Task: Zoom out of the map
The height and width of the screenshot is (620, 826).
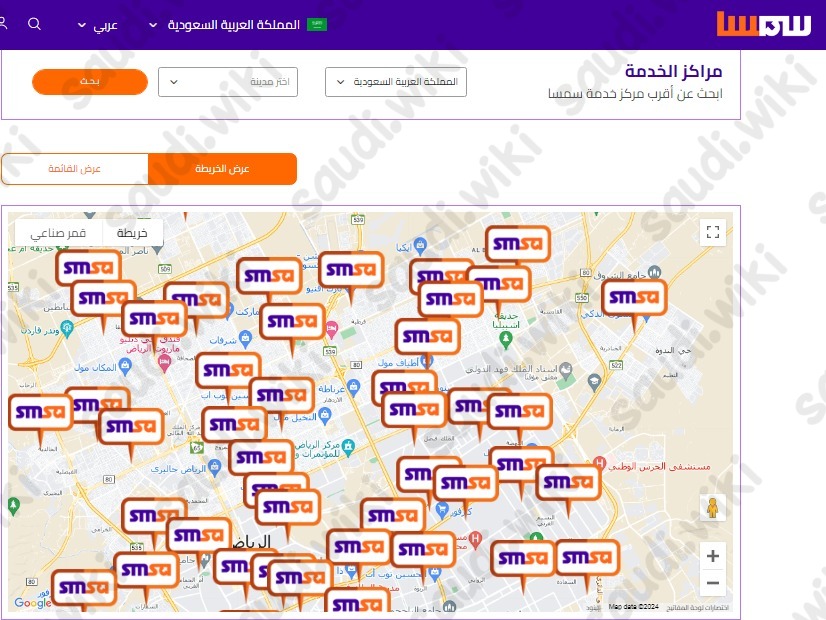Action: coord(713,583)
